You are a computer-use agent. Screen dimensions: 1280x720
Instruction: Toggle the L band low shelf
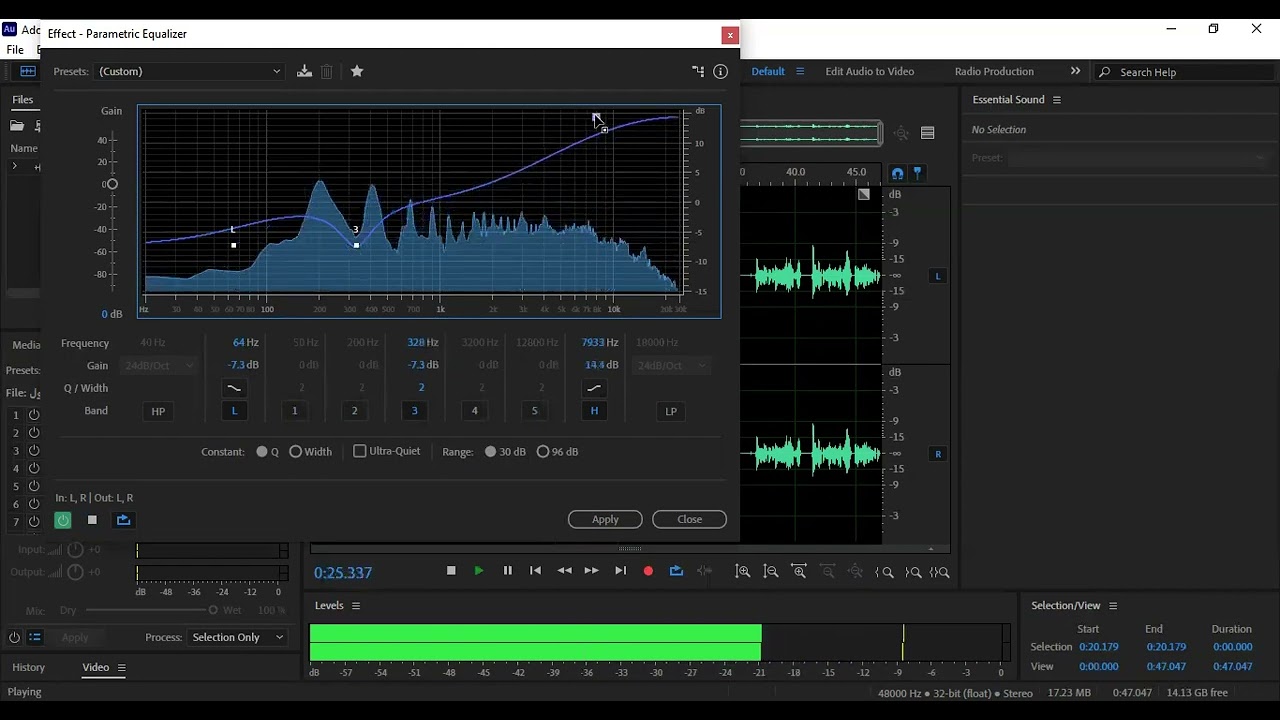[x=234, y=410]
